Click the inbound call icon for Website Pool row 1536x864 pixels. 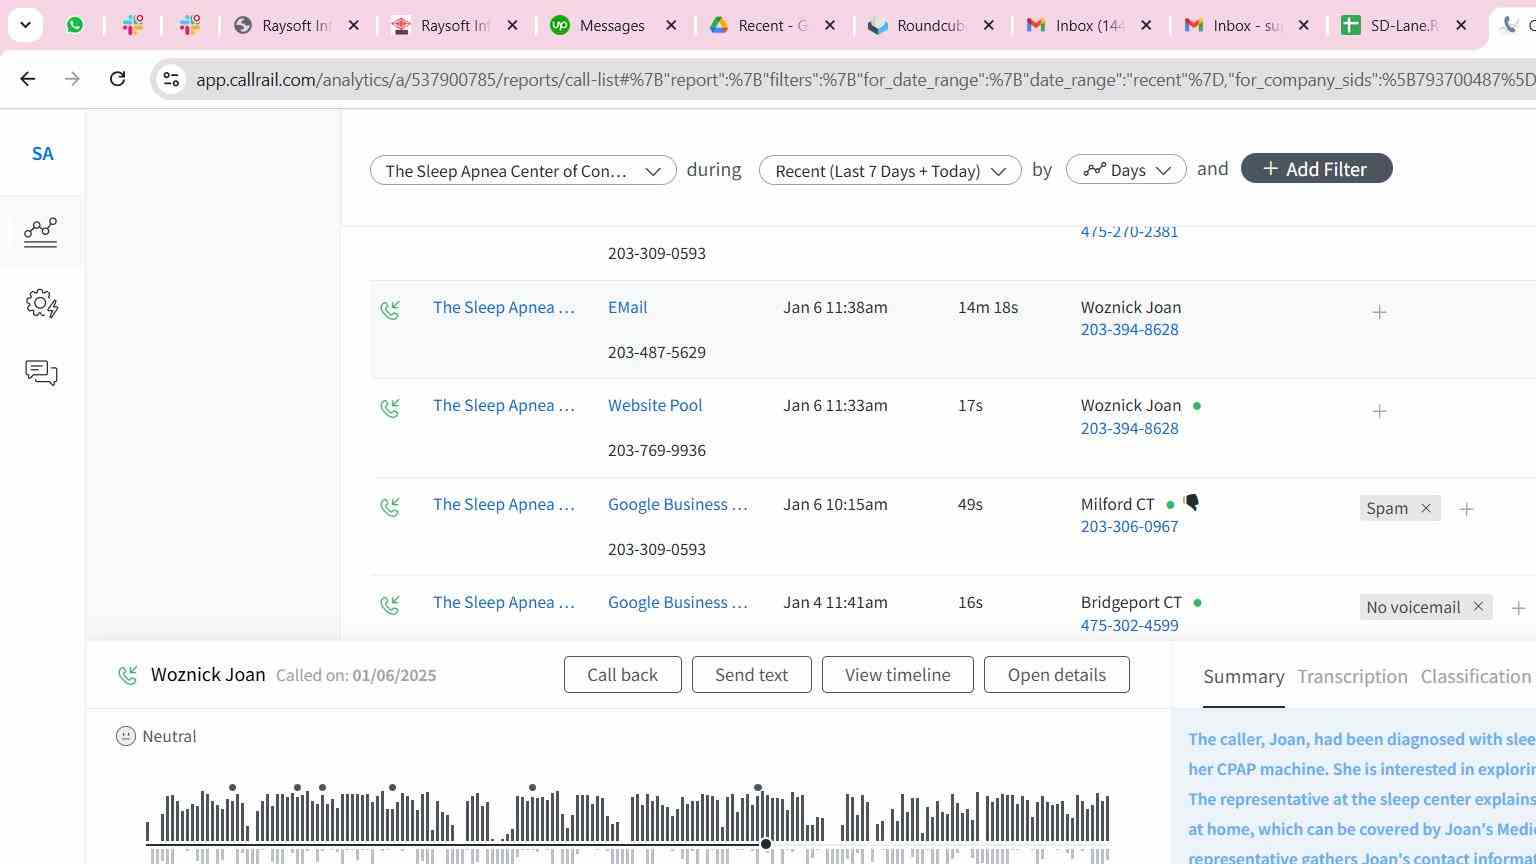(x=390, y=409)
